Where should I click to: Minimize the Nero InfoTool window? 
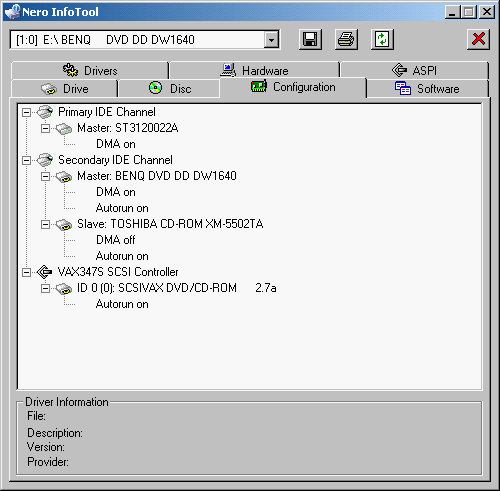(453, 12)
